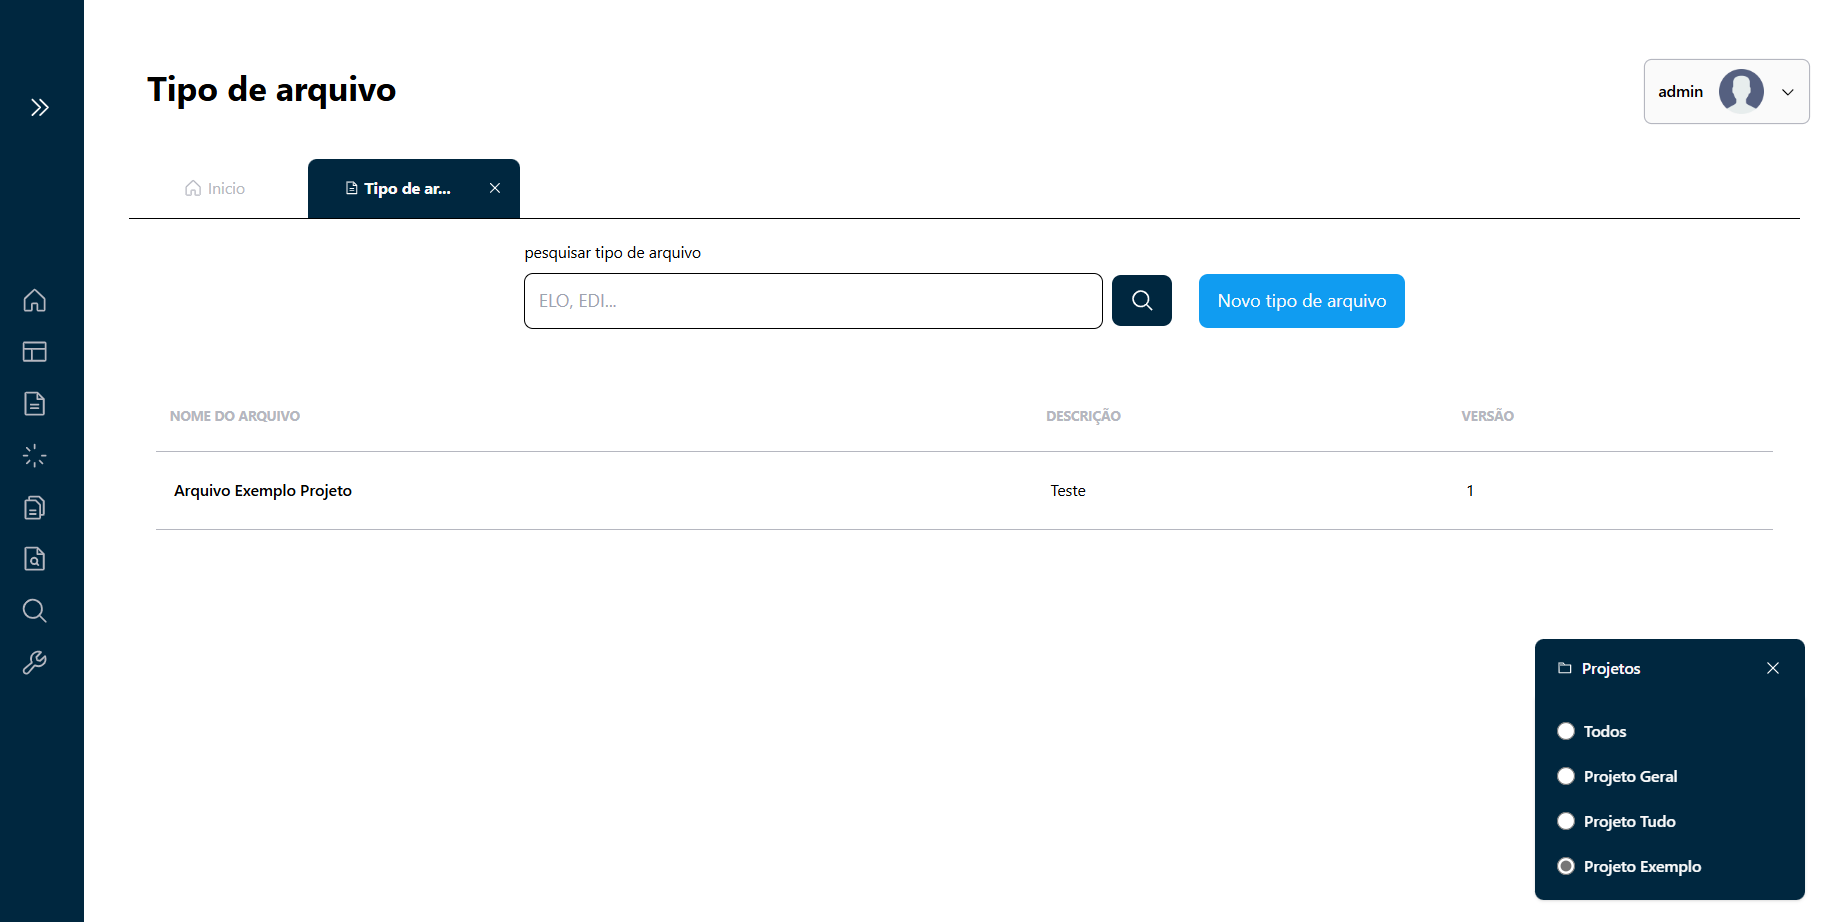Close the Tipo de arquivo tab
Image resolution: width=1823 pixels, height=922 pixels.
tap(495, 188)
